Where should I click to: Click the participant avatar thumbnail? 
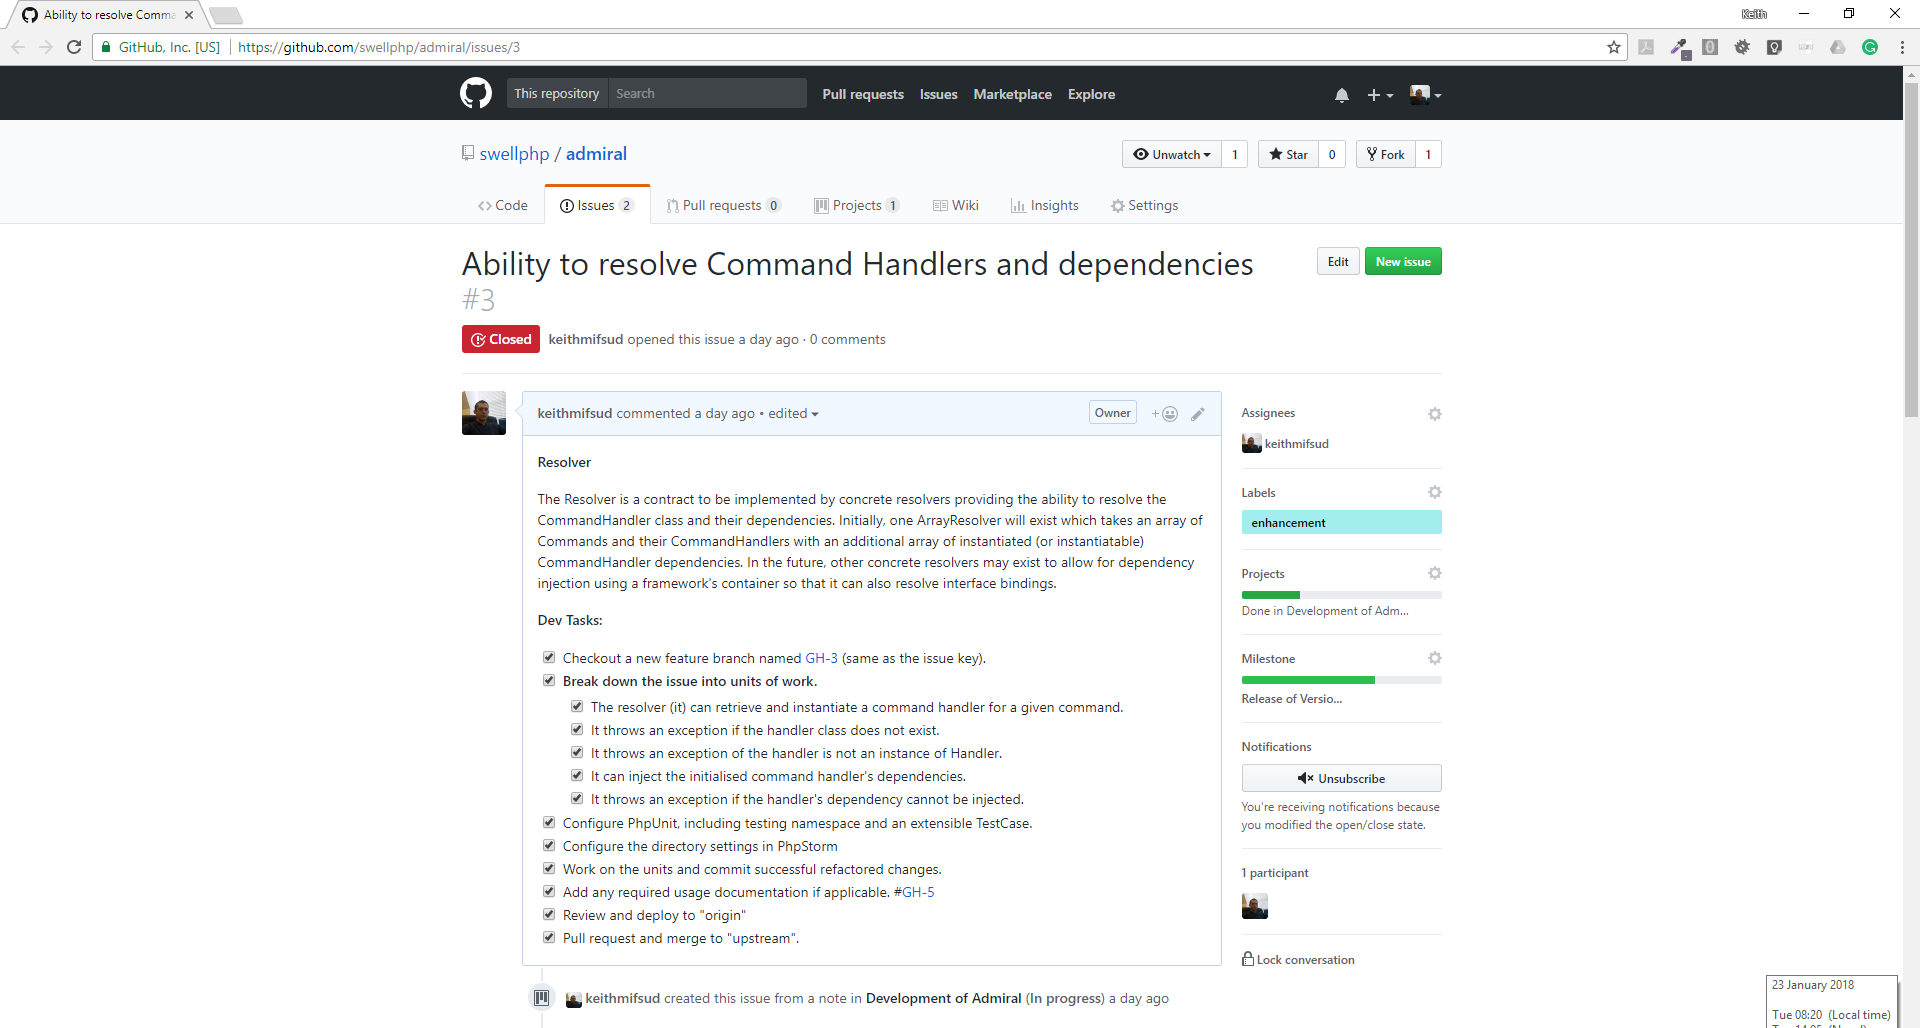[x=1254, y=906]
